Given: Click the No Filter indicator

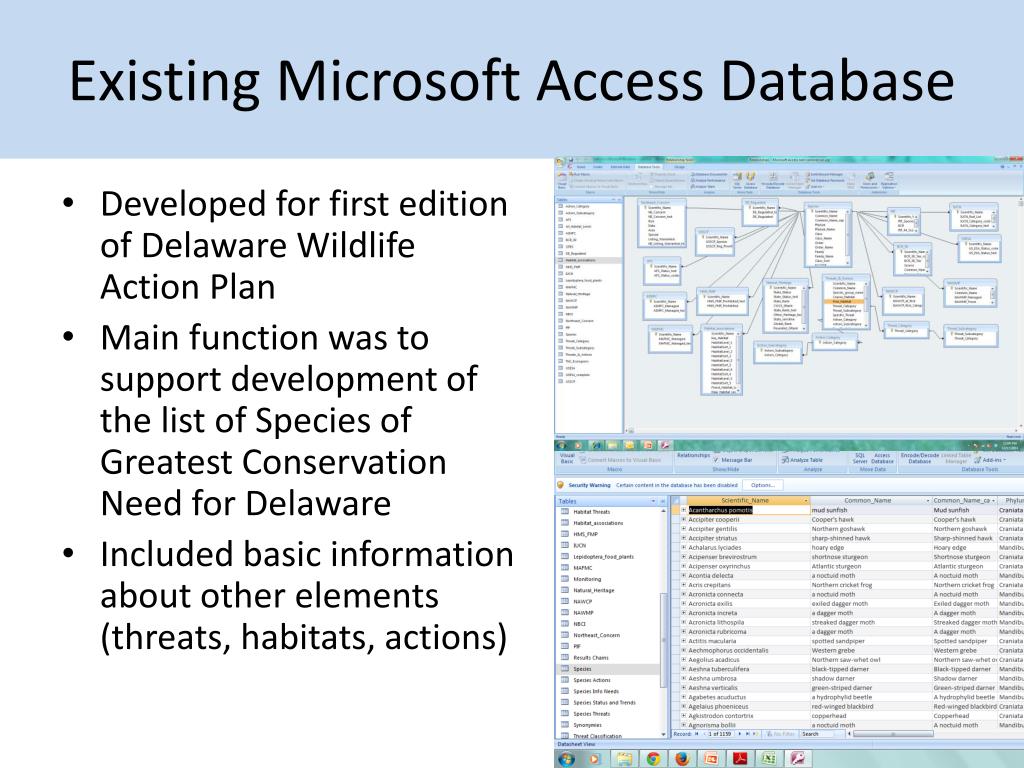Looking at the screenshot, I should (780, 734).
